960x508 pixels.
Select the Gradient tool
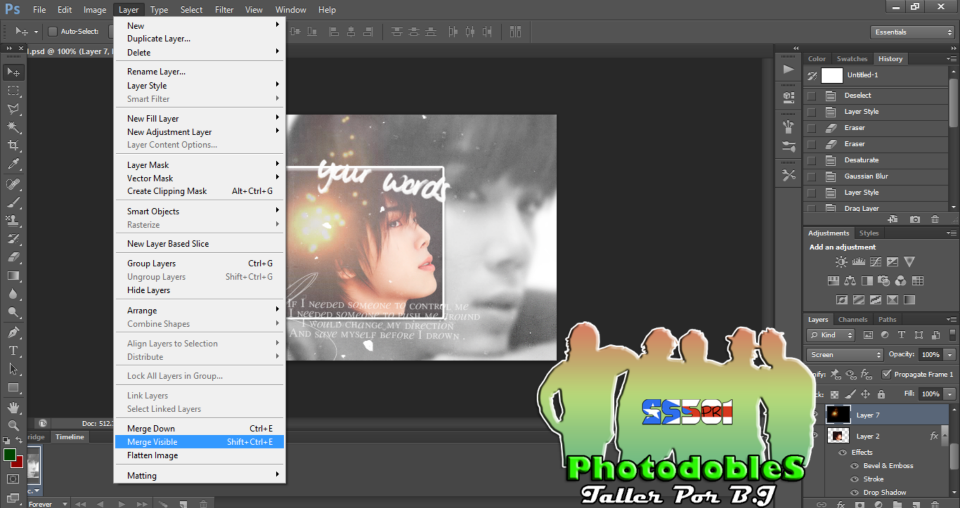pyautogui.click(x=13, y=275)
